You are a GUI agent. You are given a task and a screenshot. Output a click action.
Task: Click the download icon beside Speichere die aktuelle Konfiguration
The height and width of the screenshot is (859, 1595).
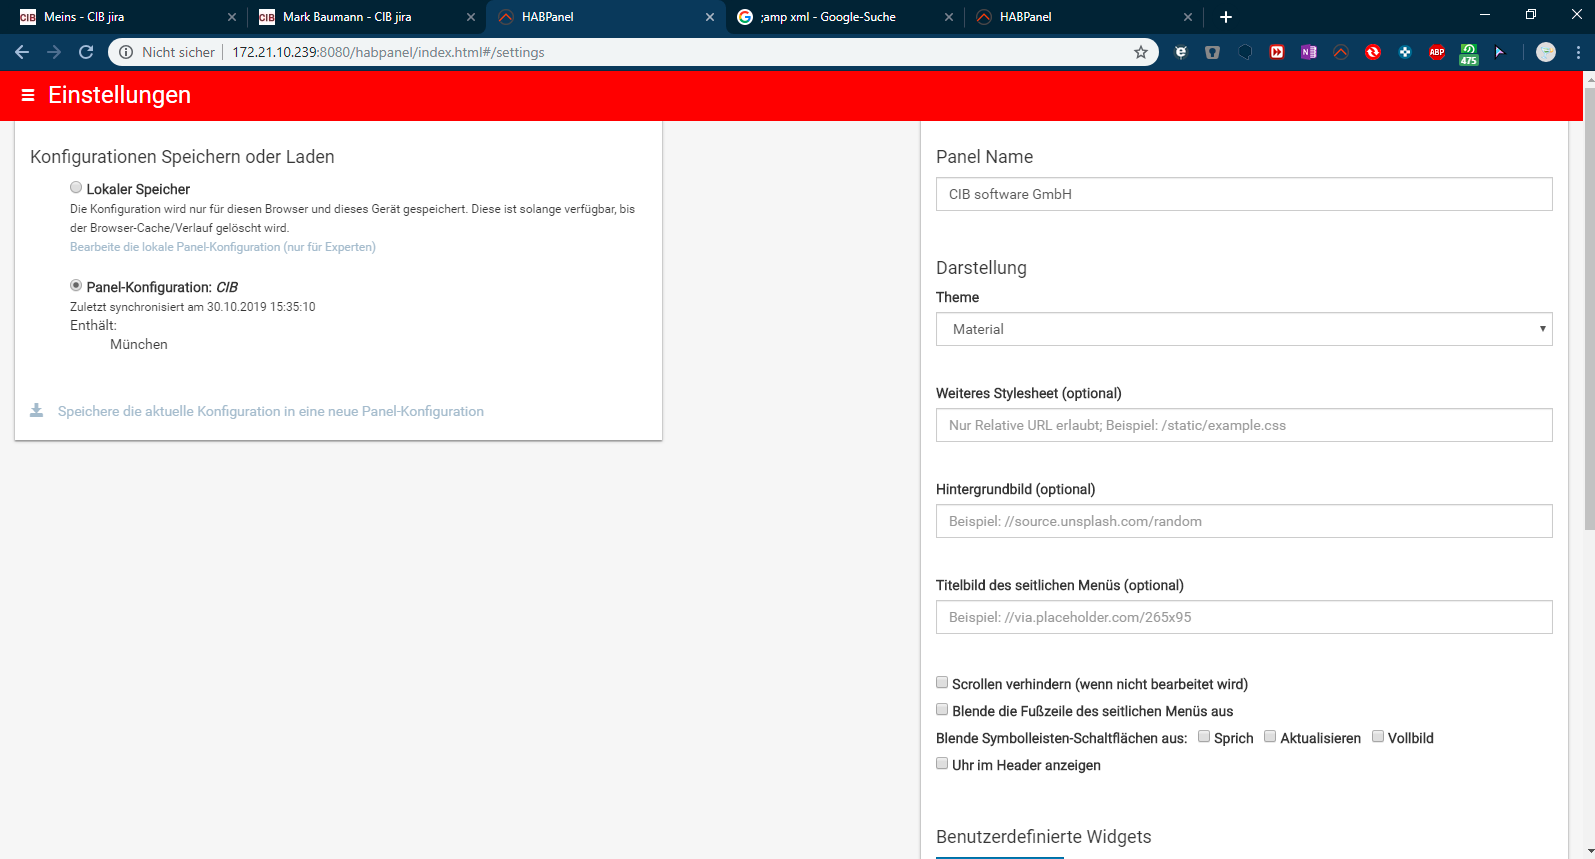[x=37, y=411]
